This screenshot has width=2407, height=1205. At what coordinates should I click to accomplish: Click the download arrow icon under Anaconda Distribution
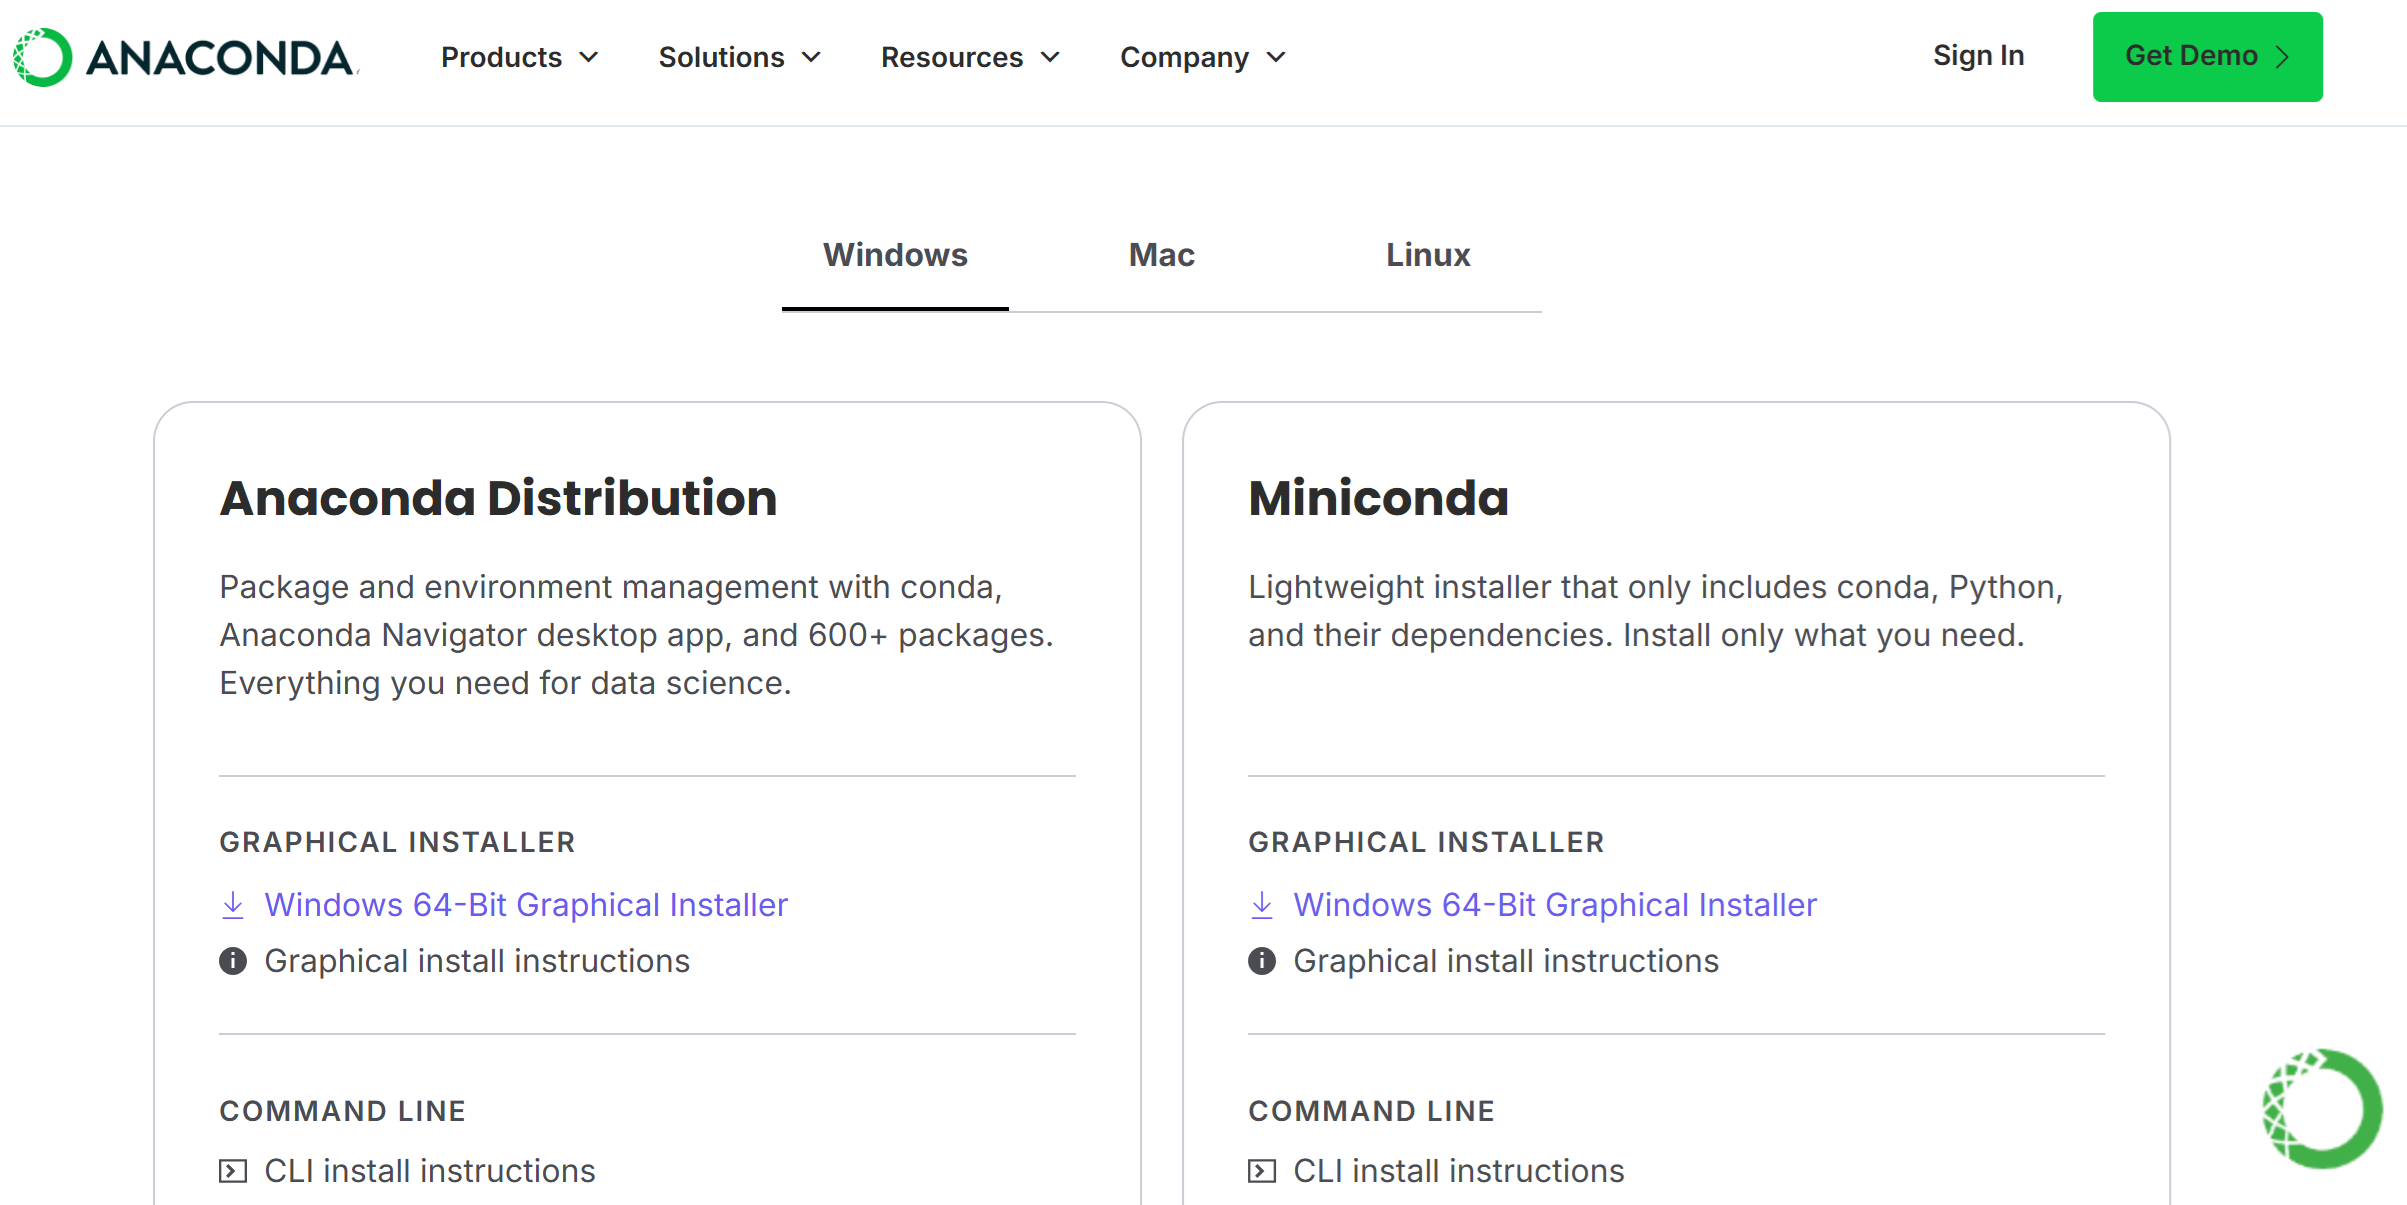[x=233, y=905]
